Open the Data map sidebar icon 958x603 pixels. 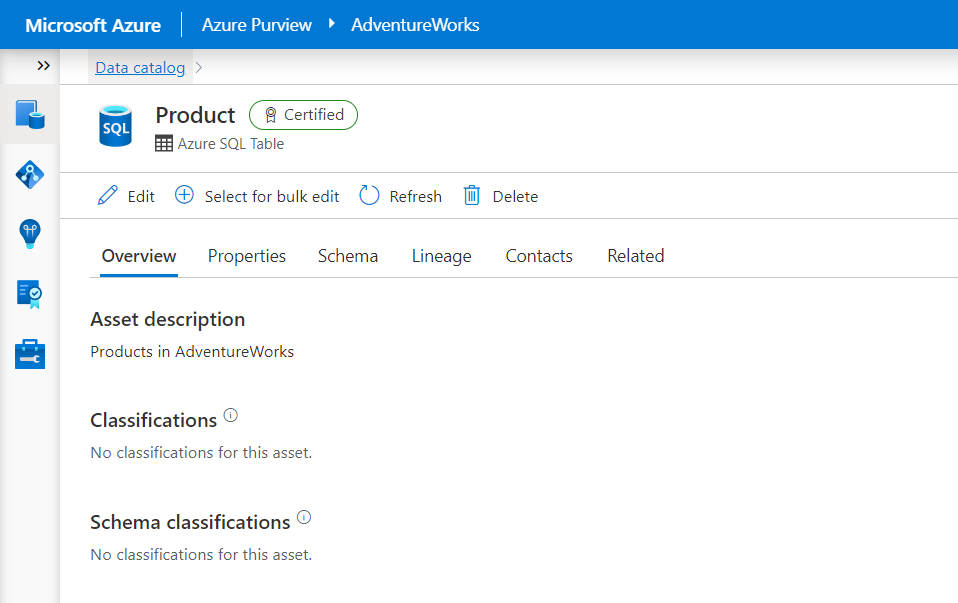[x=30, y=174]
